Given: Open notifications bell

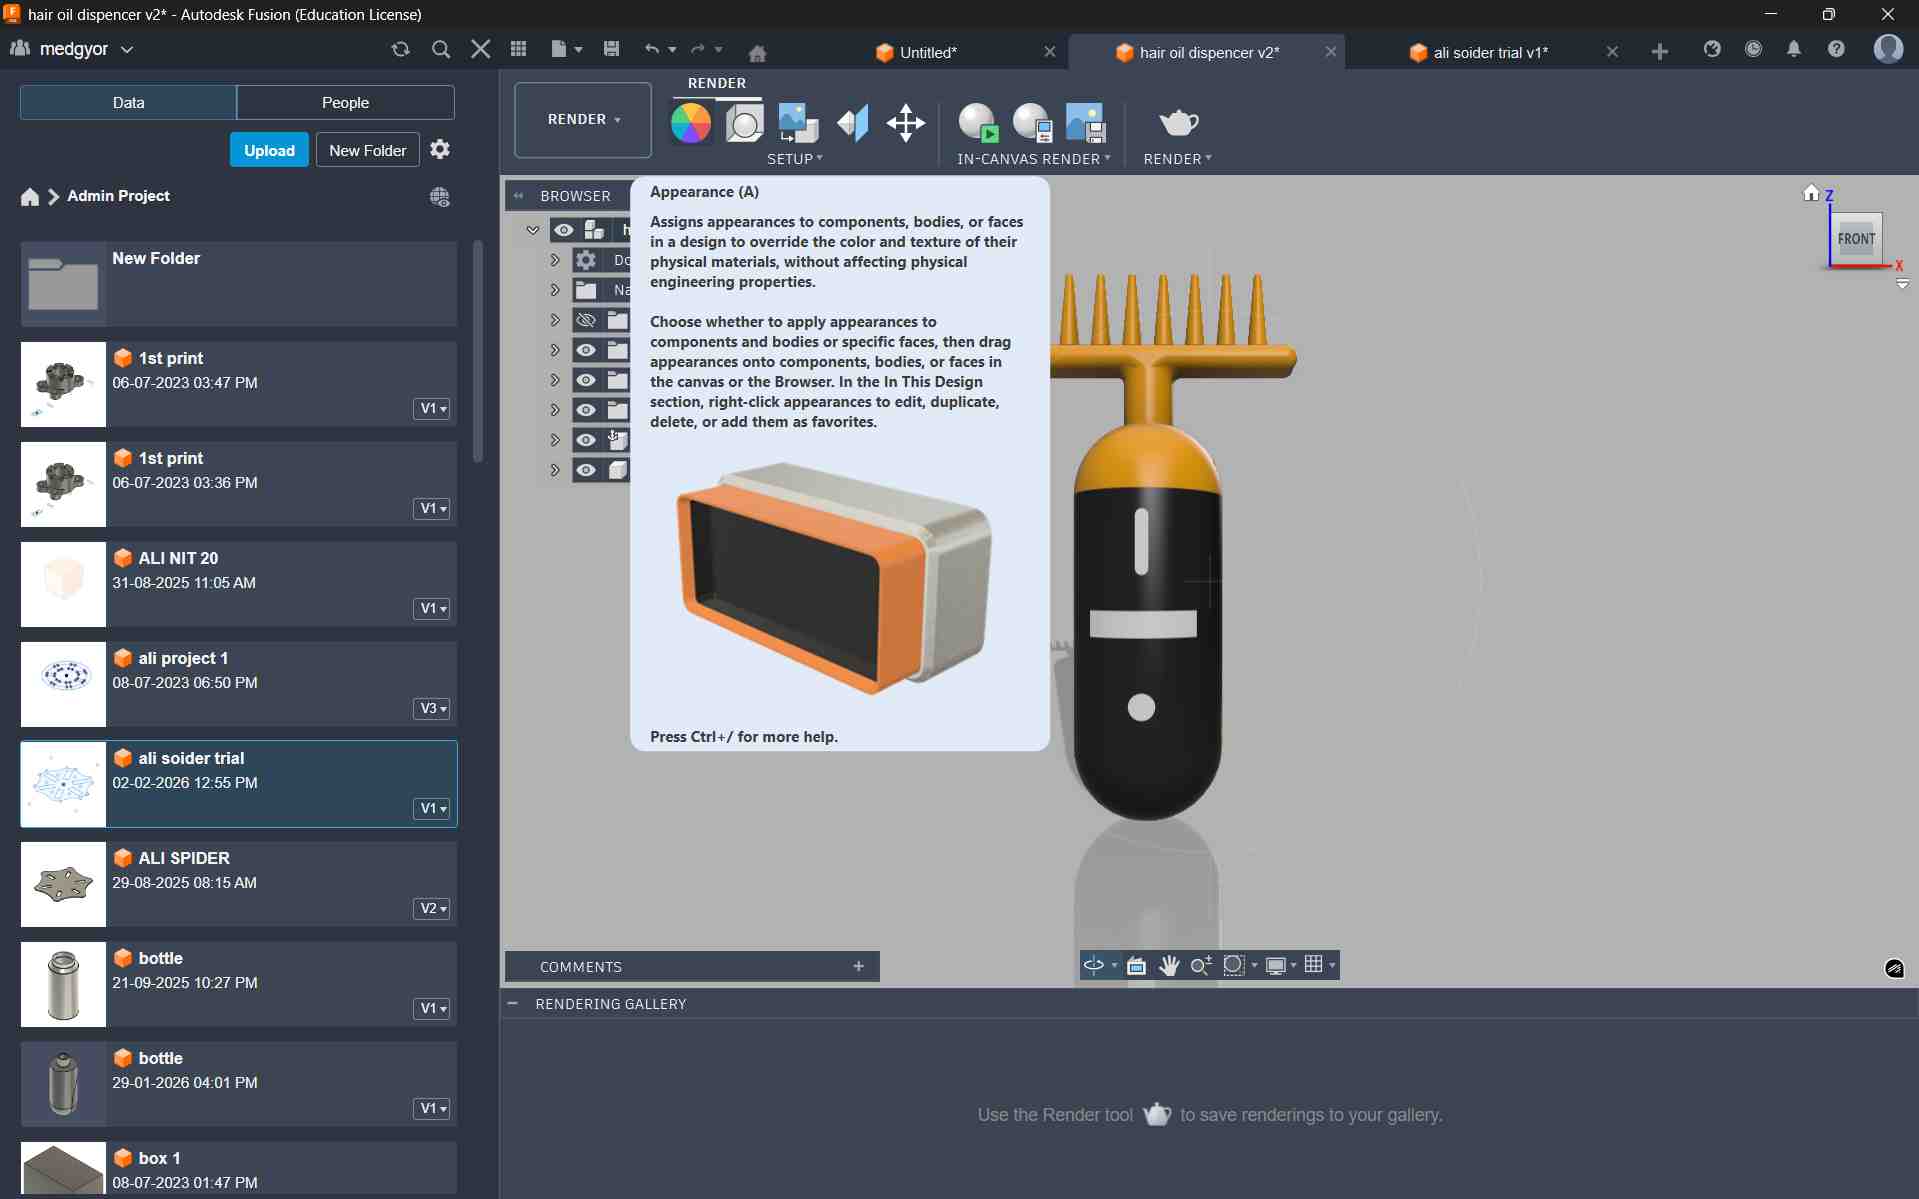Looking at the screenshot, I should coord(1794,49).
